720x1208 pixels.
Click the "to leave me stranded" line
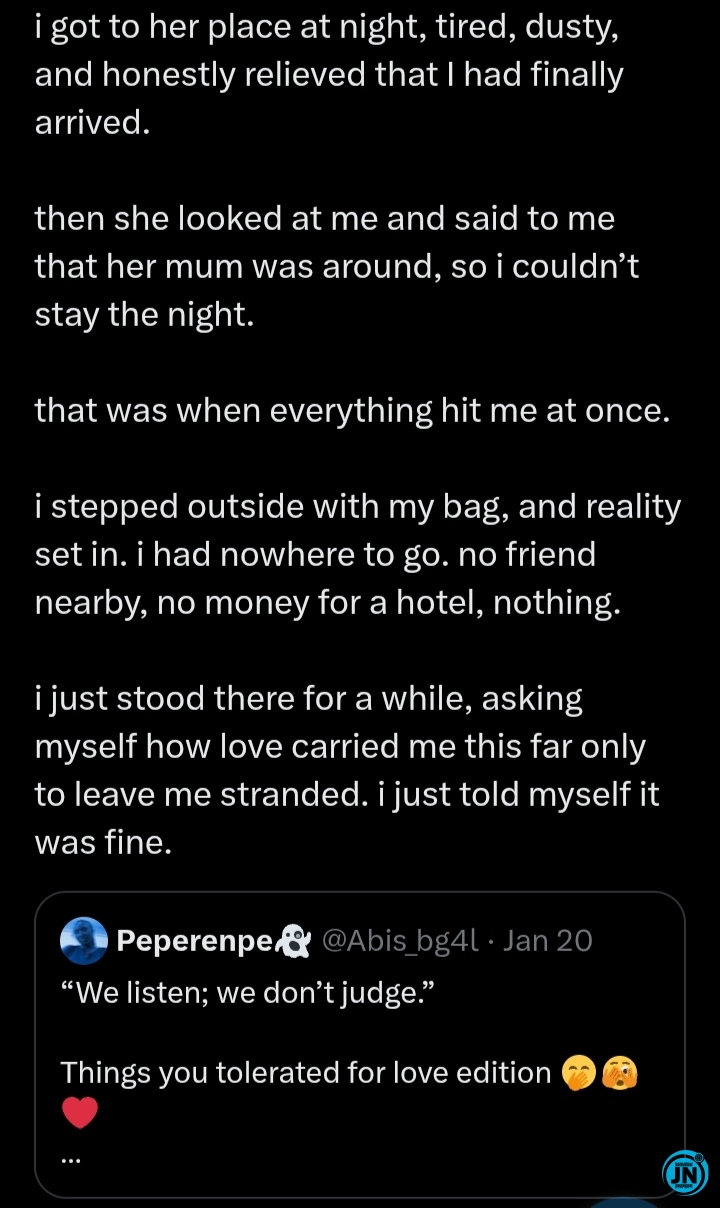click(x=346, y=794)
